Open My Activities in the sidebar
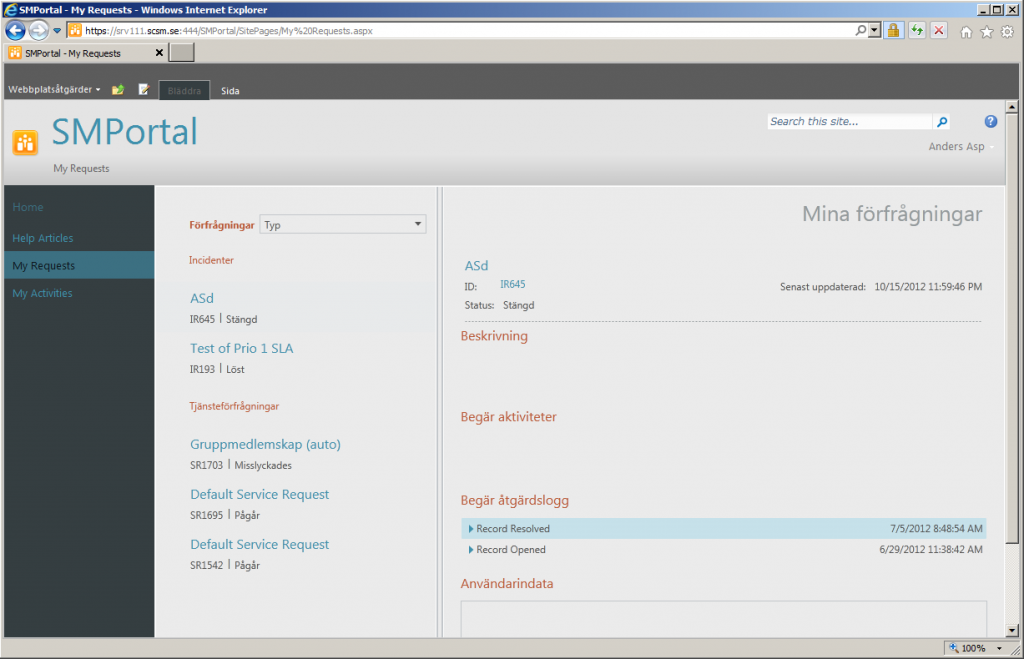This screenshot has width=1024, height=659. 42,293
